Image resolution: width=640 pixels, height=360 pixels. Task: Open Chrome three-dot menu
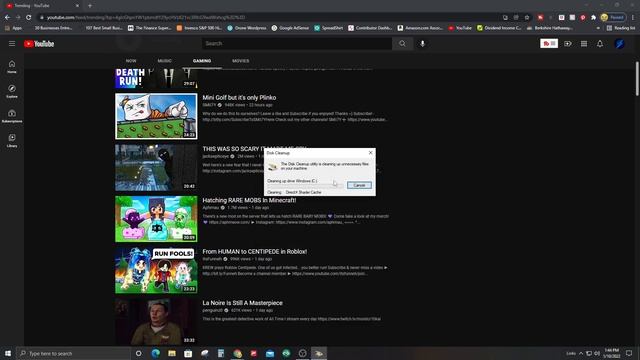633,18
